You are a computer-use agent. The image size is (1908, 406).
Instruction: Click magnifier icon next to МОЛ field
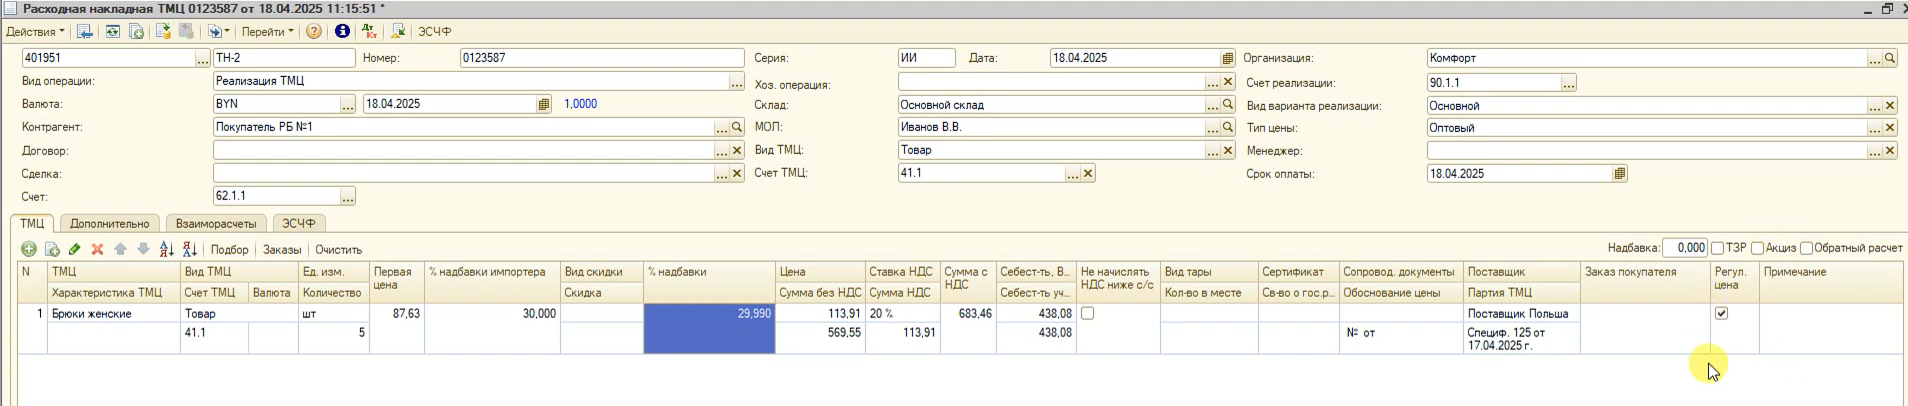(x=1228, y=127)
